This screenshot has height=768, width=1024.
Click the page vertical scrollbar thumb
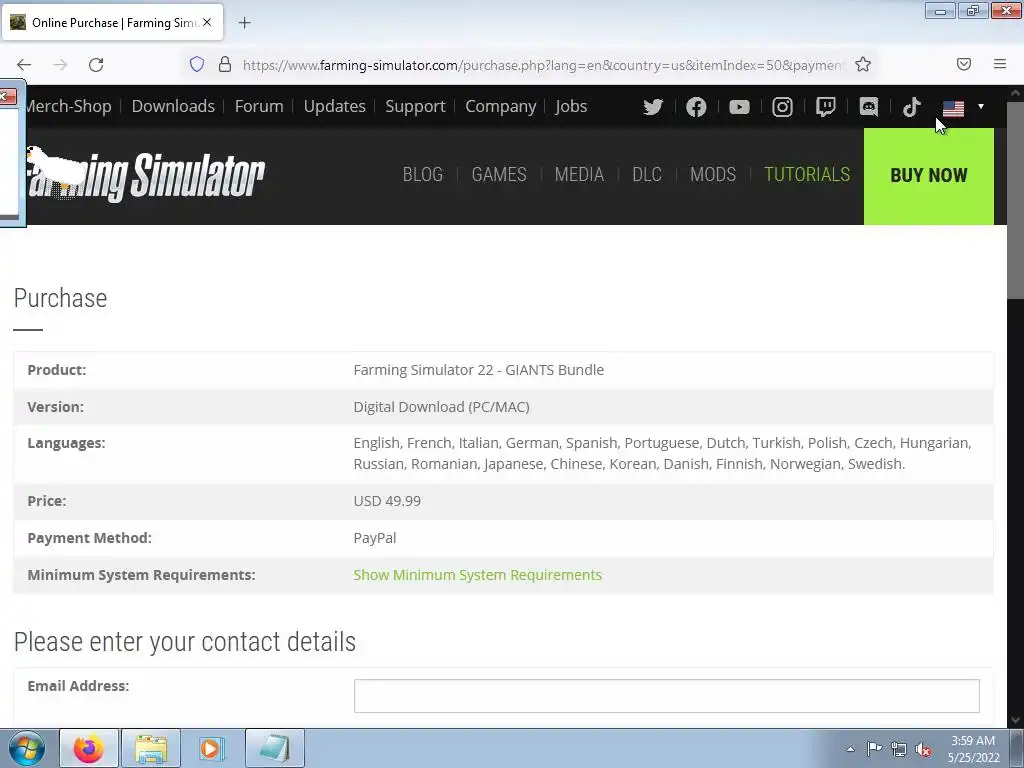pos(1016,199)
